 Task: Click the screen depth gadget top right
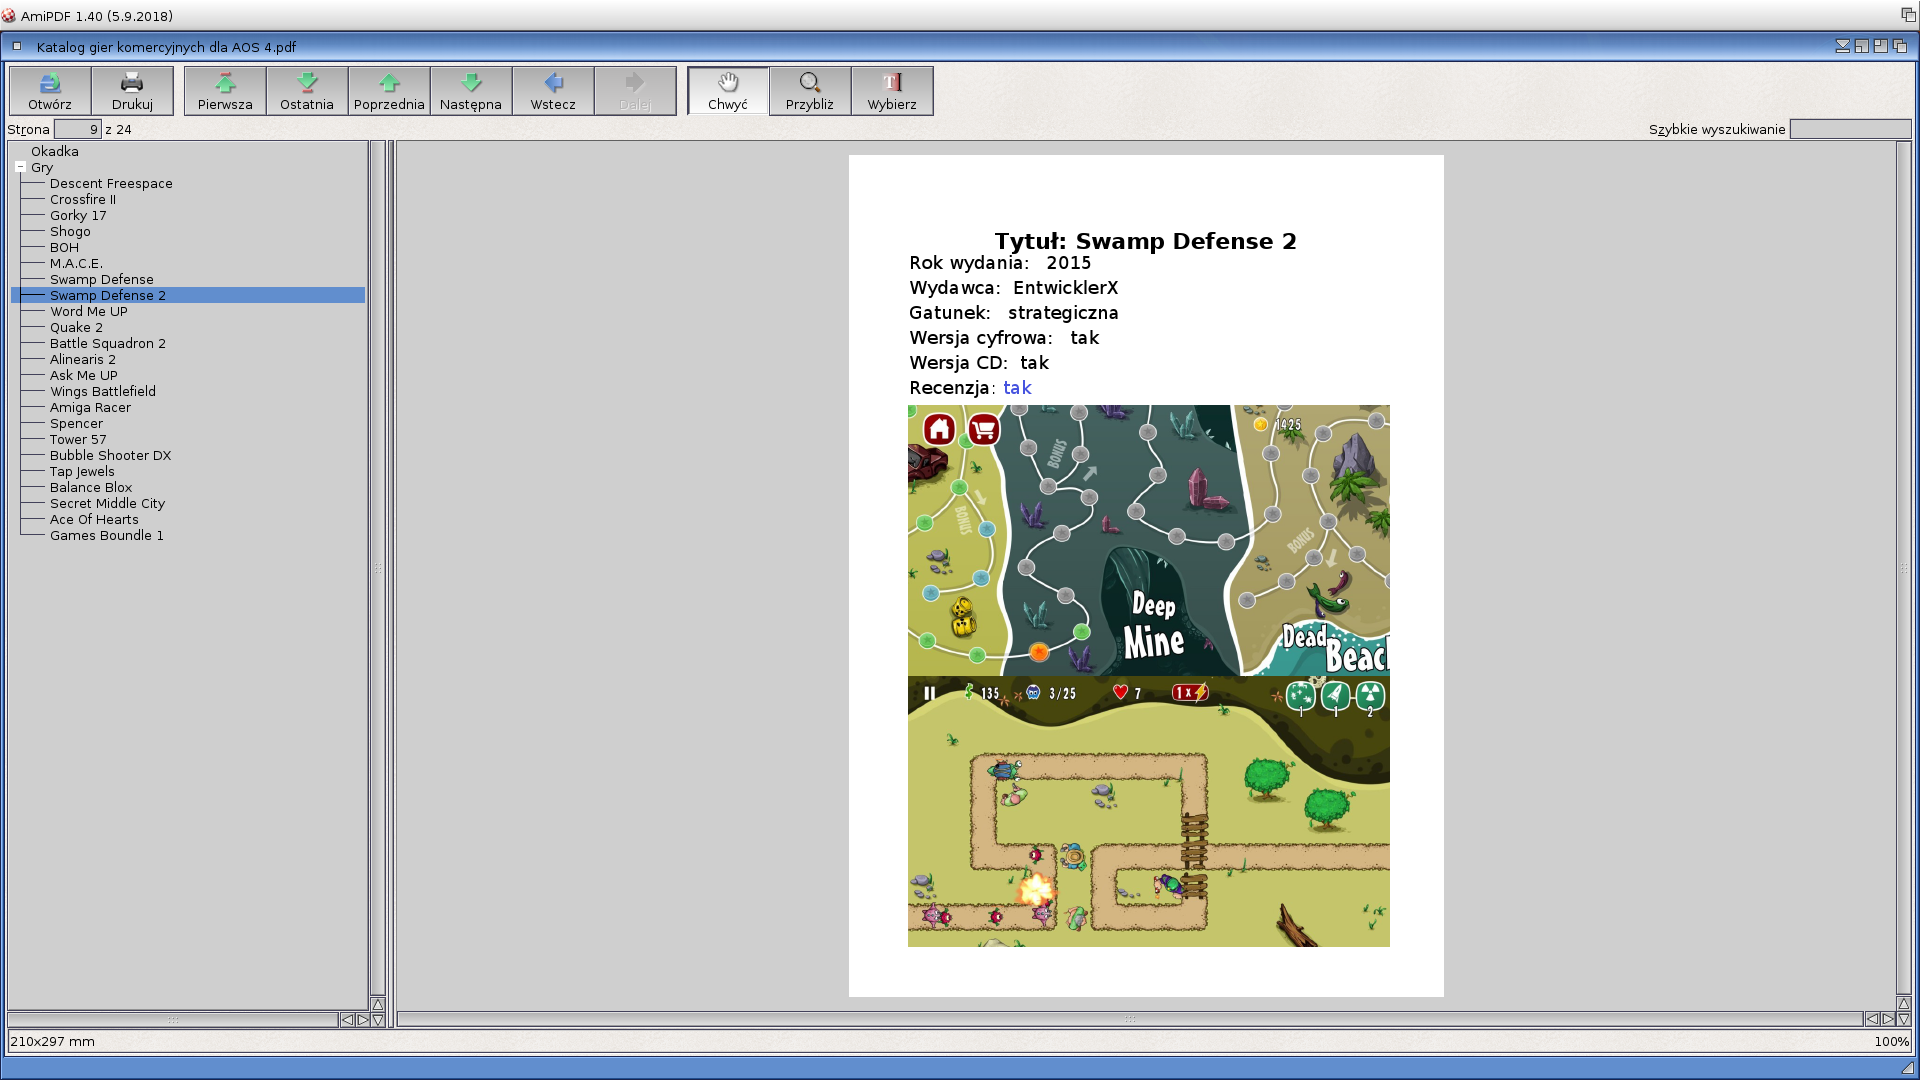(x=1909, y=15)
